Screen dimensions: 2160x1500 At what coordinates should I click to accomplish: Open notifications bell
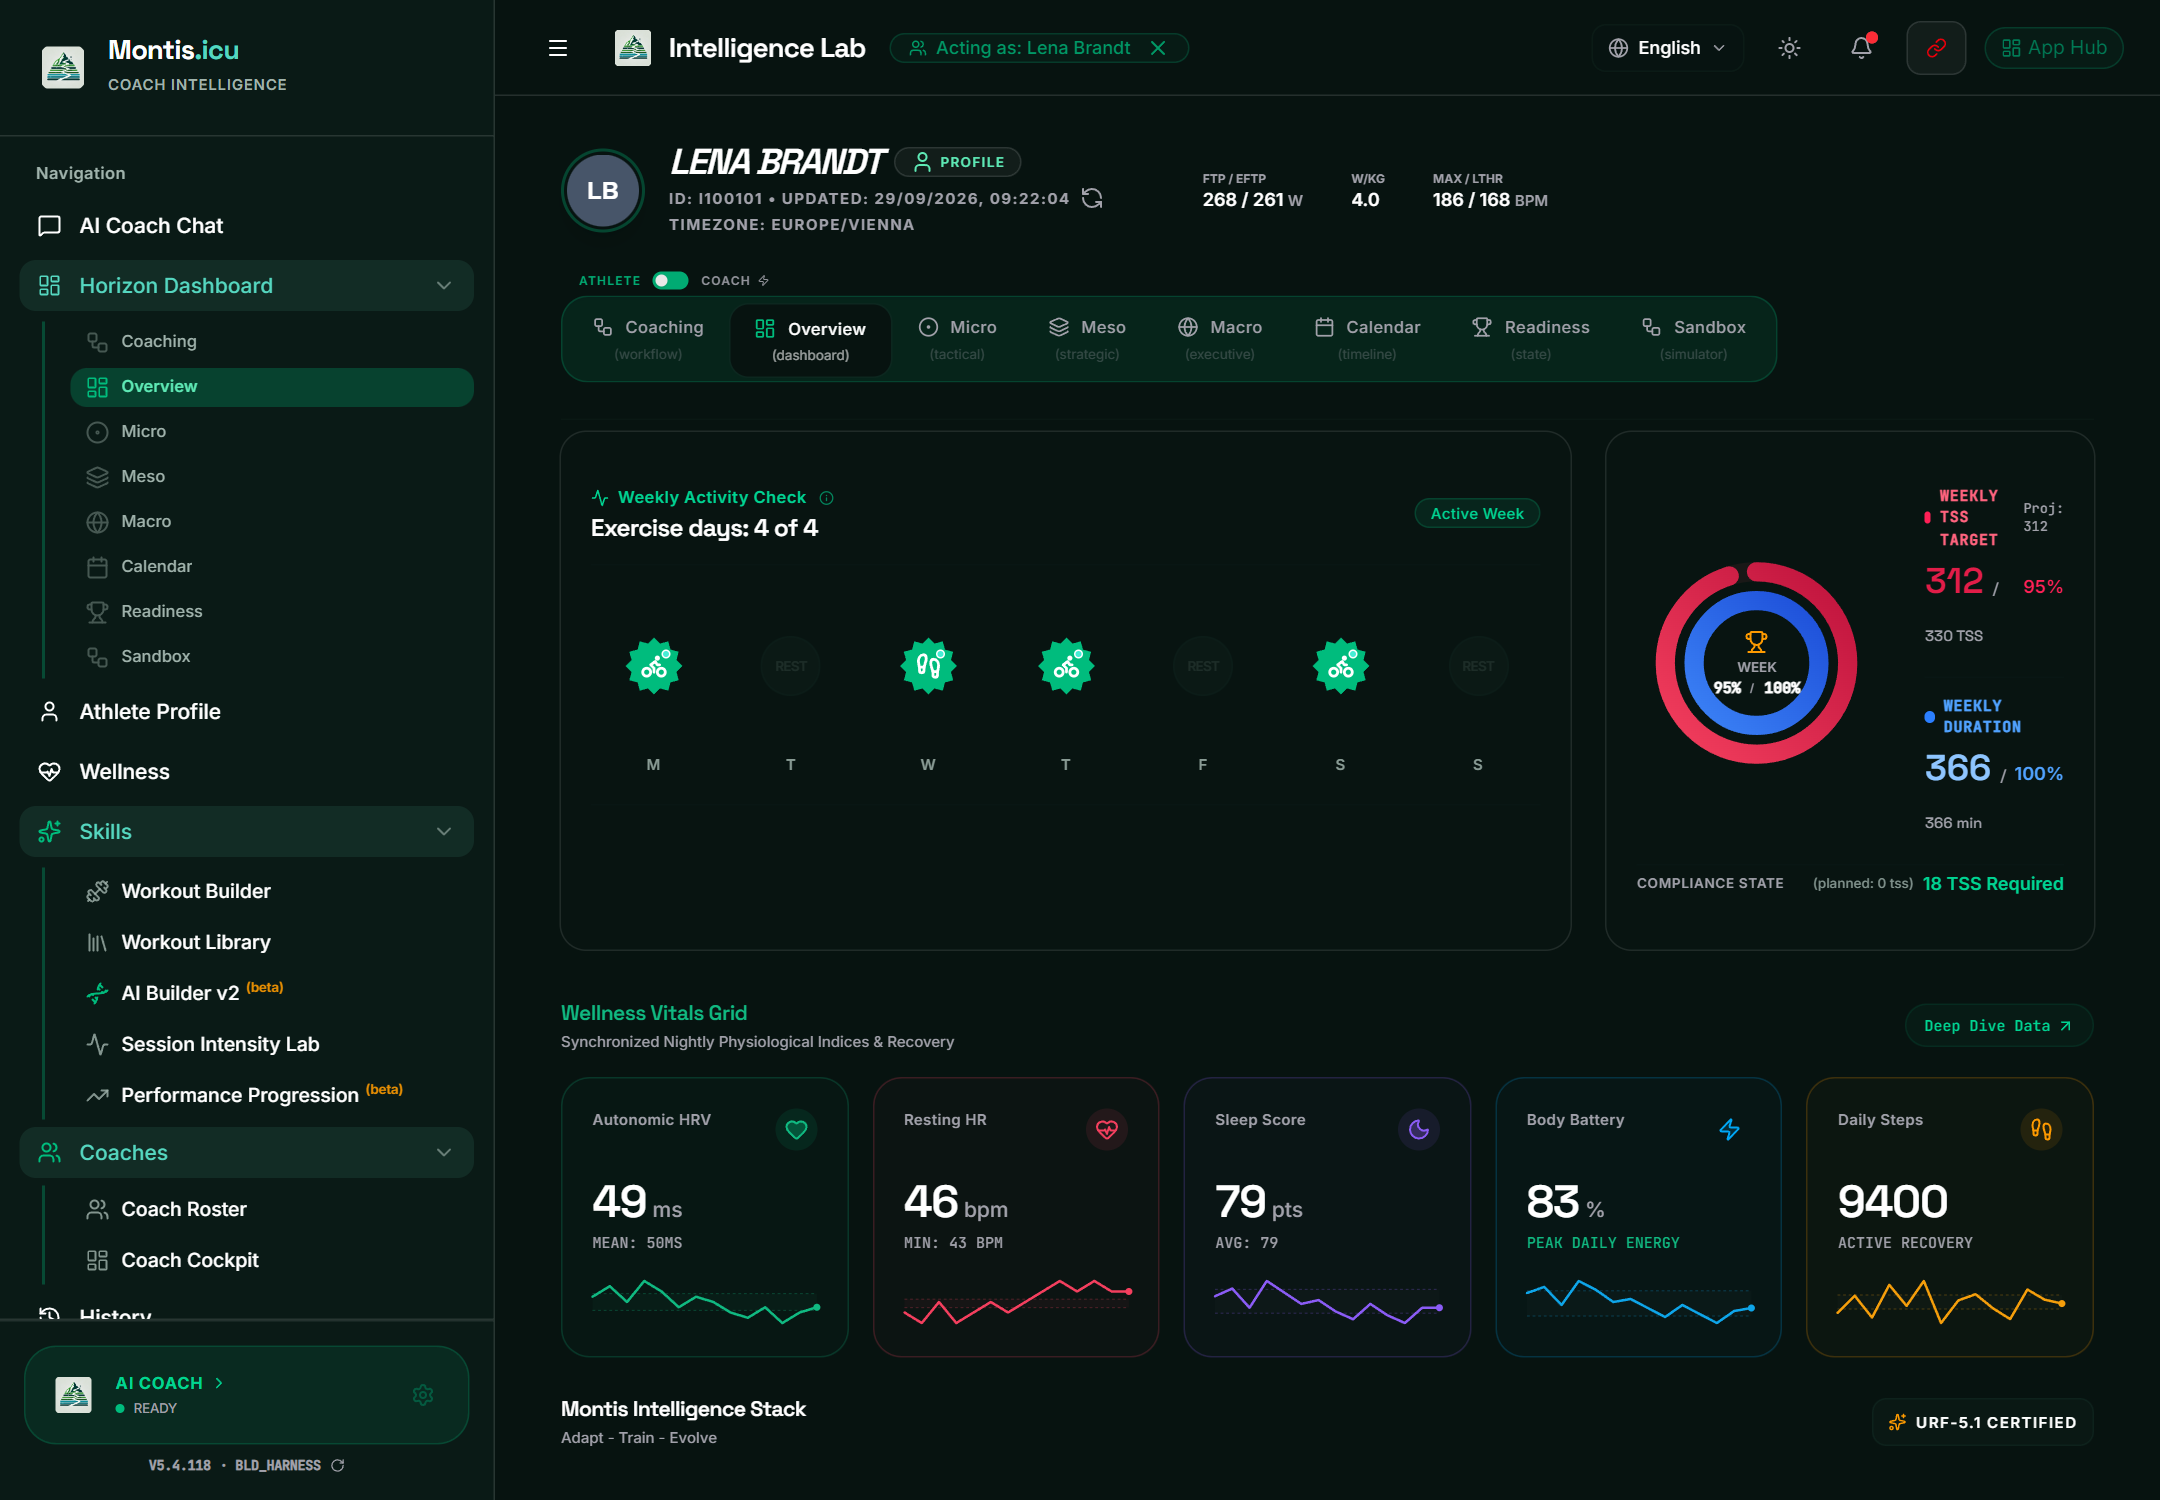(x=1861, y=48)
